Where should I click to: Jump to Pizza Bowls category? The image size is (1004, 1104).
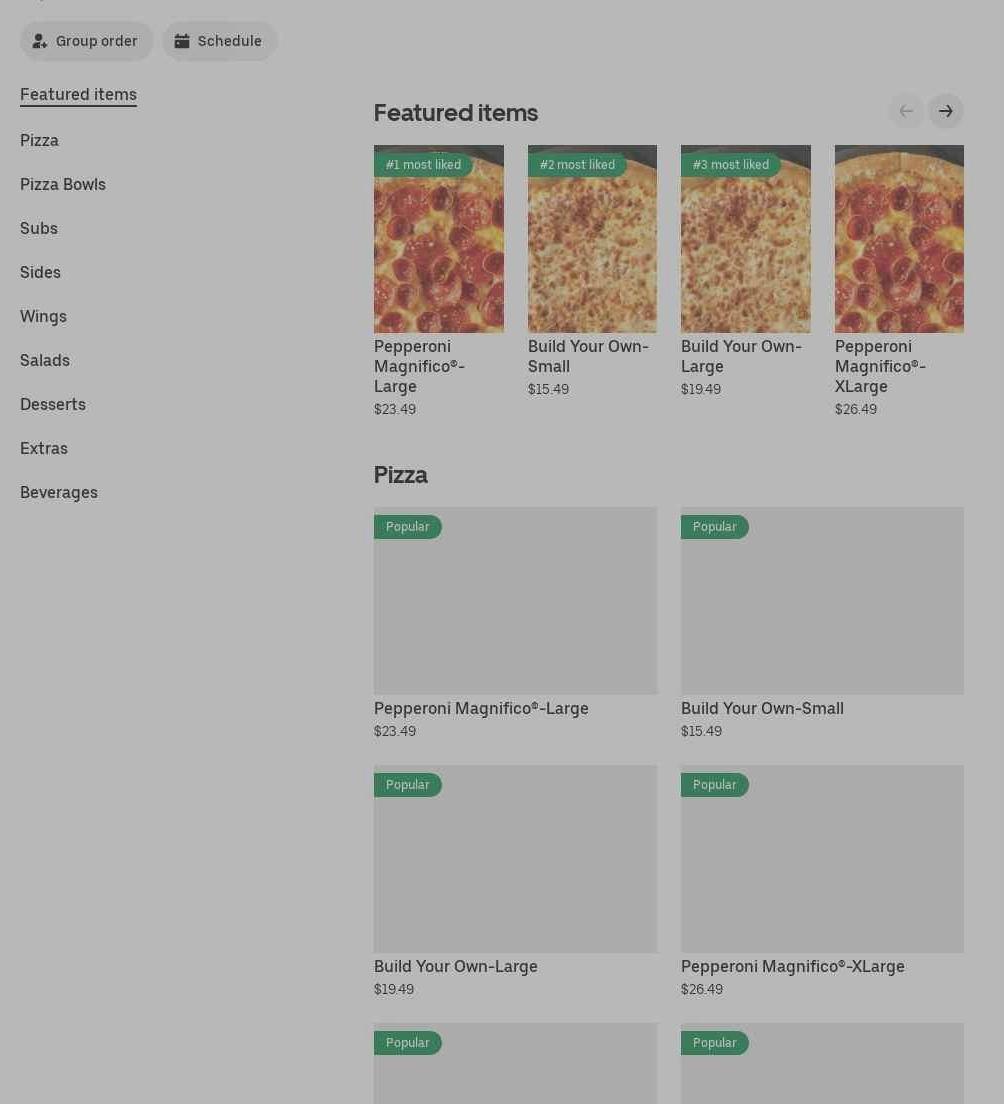tap(63, 185)
